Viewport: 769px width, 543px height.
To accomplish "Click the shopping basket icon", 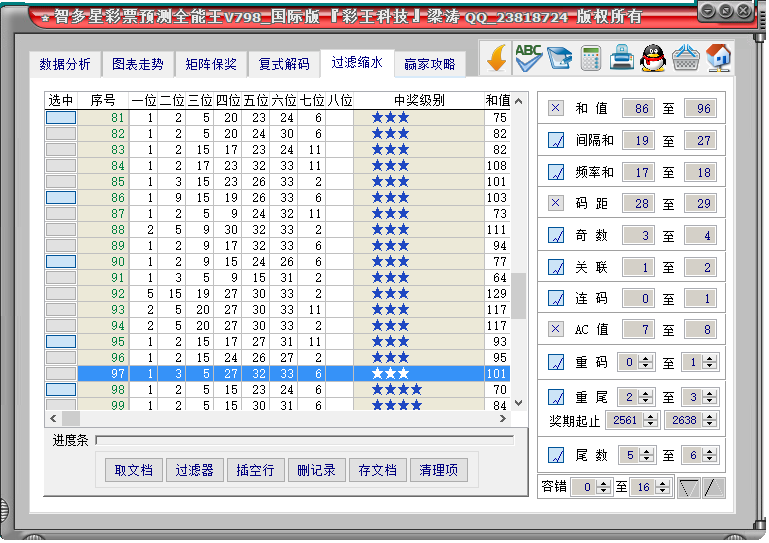I will coord(686,58).
